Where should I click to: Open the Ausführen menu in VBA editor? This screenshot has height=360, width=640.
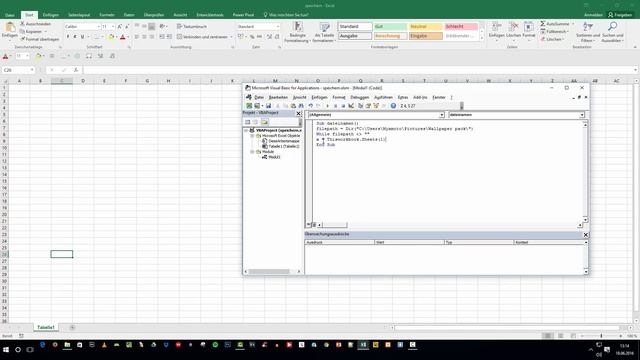click(x=383, y=97)
